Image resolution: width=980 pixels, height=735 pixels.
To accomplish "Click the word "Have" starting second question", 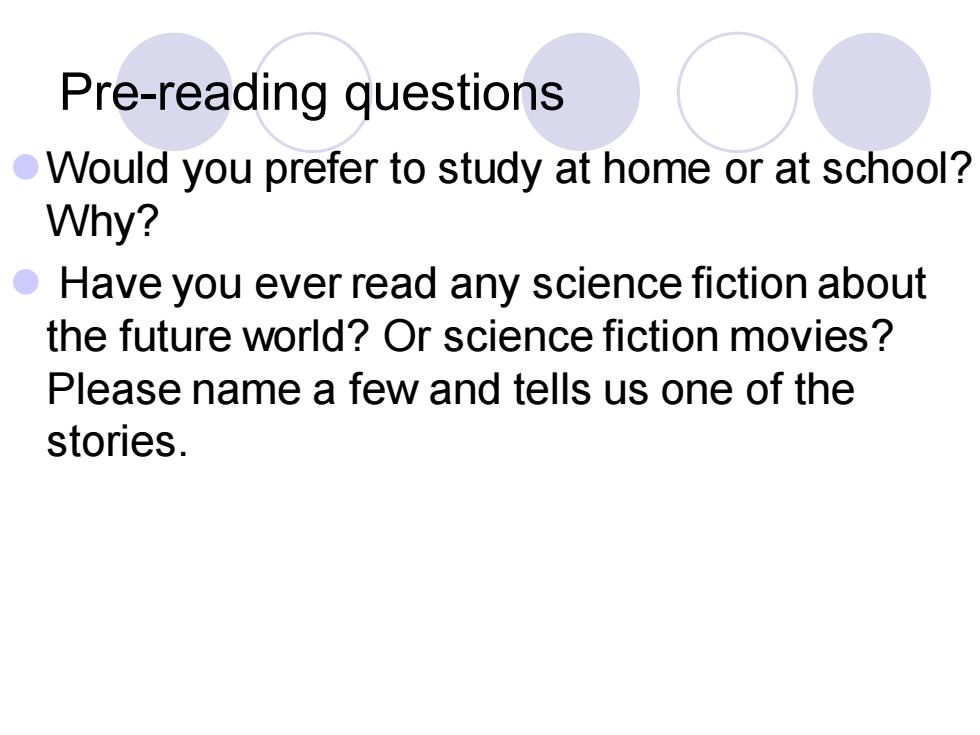I will coord(110,284).
